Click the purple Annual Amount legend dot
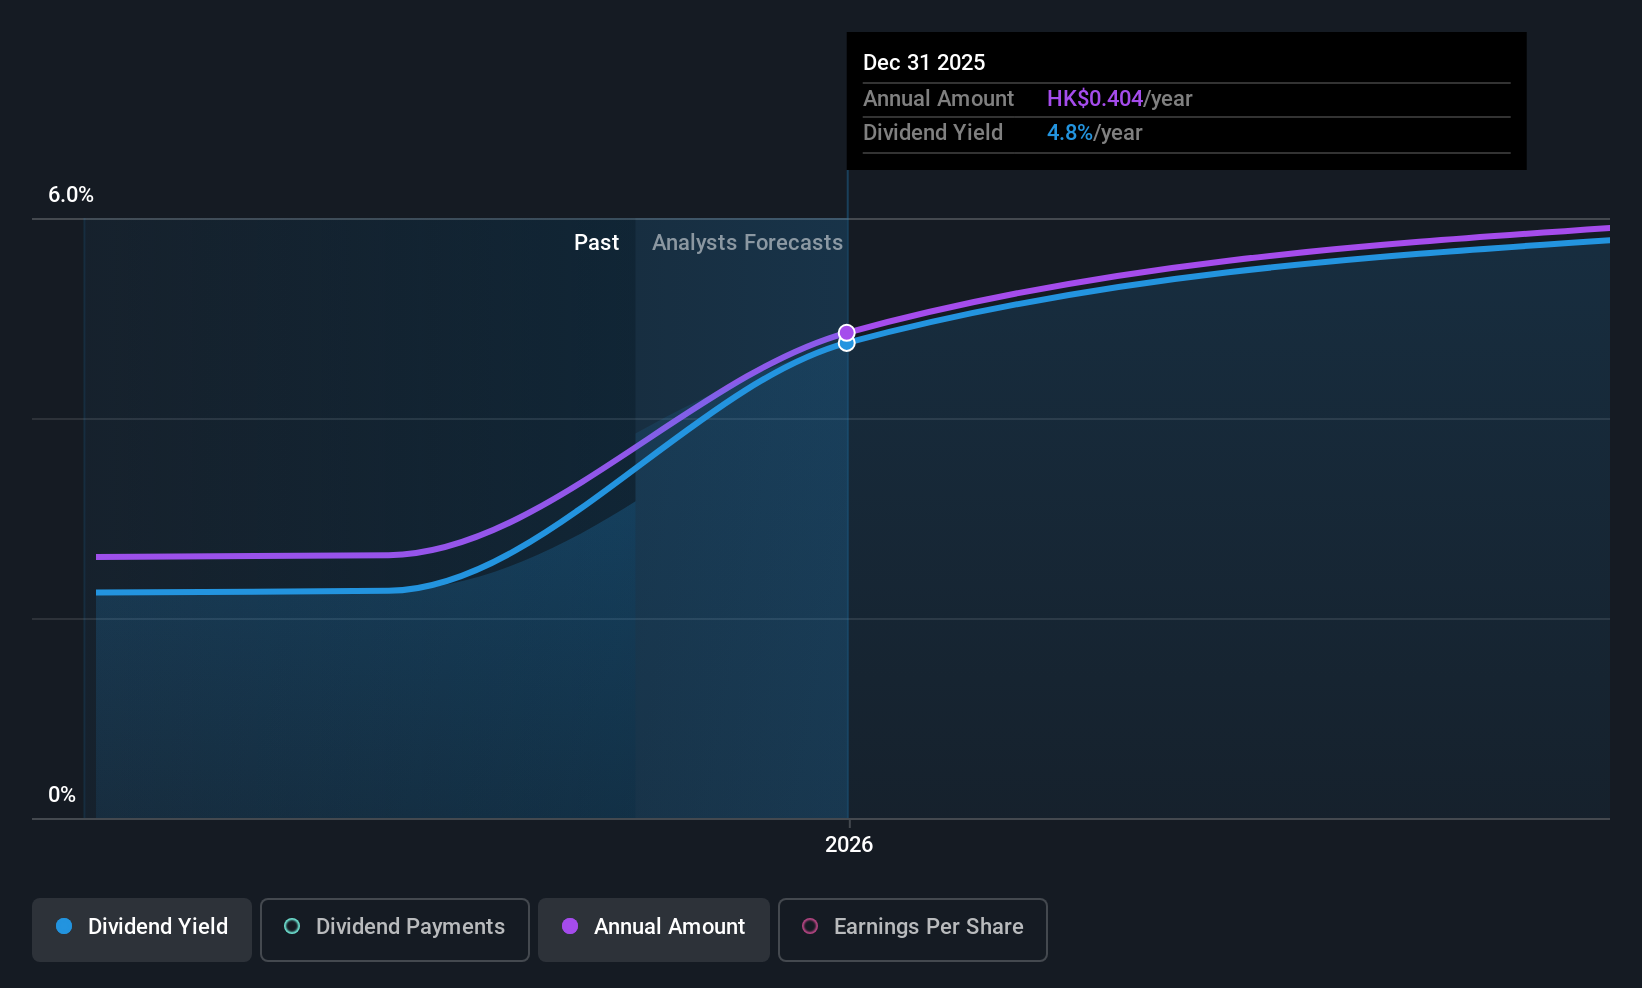Screen dimensions: 1642x988 point(570,926)
